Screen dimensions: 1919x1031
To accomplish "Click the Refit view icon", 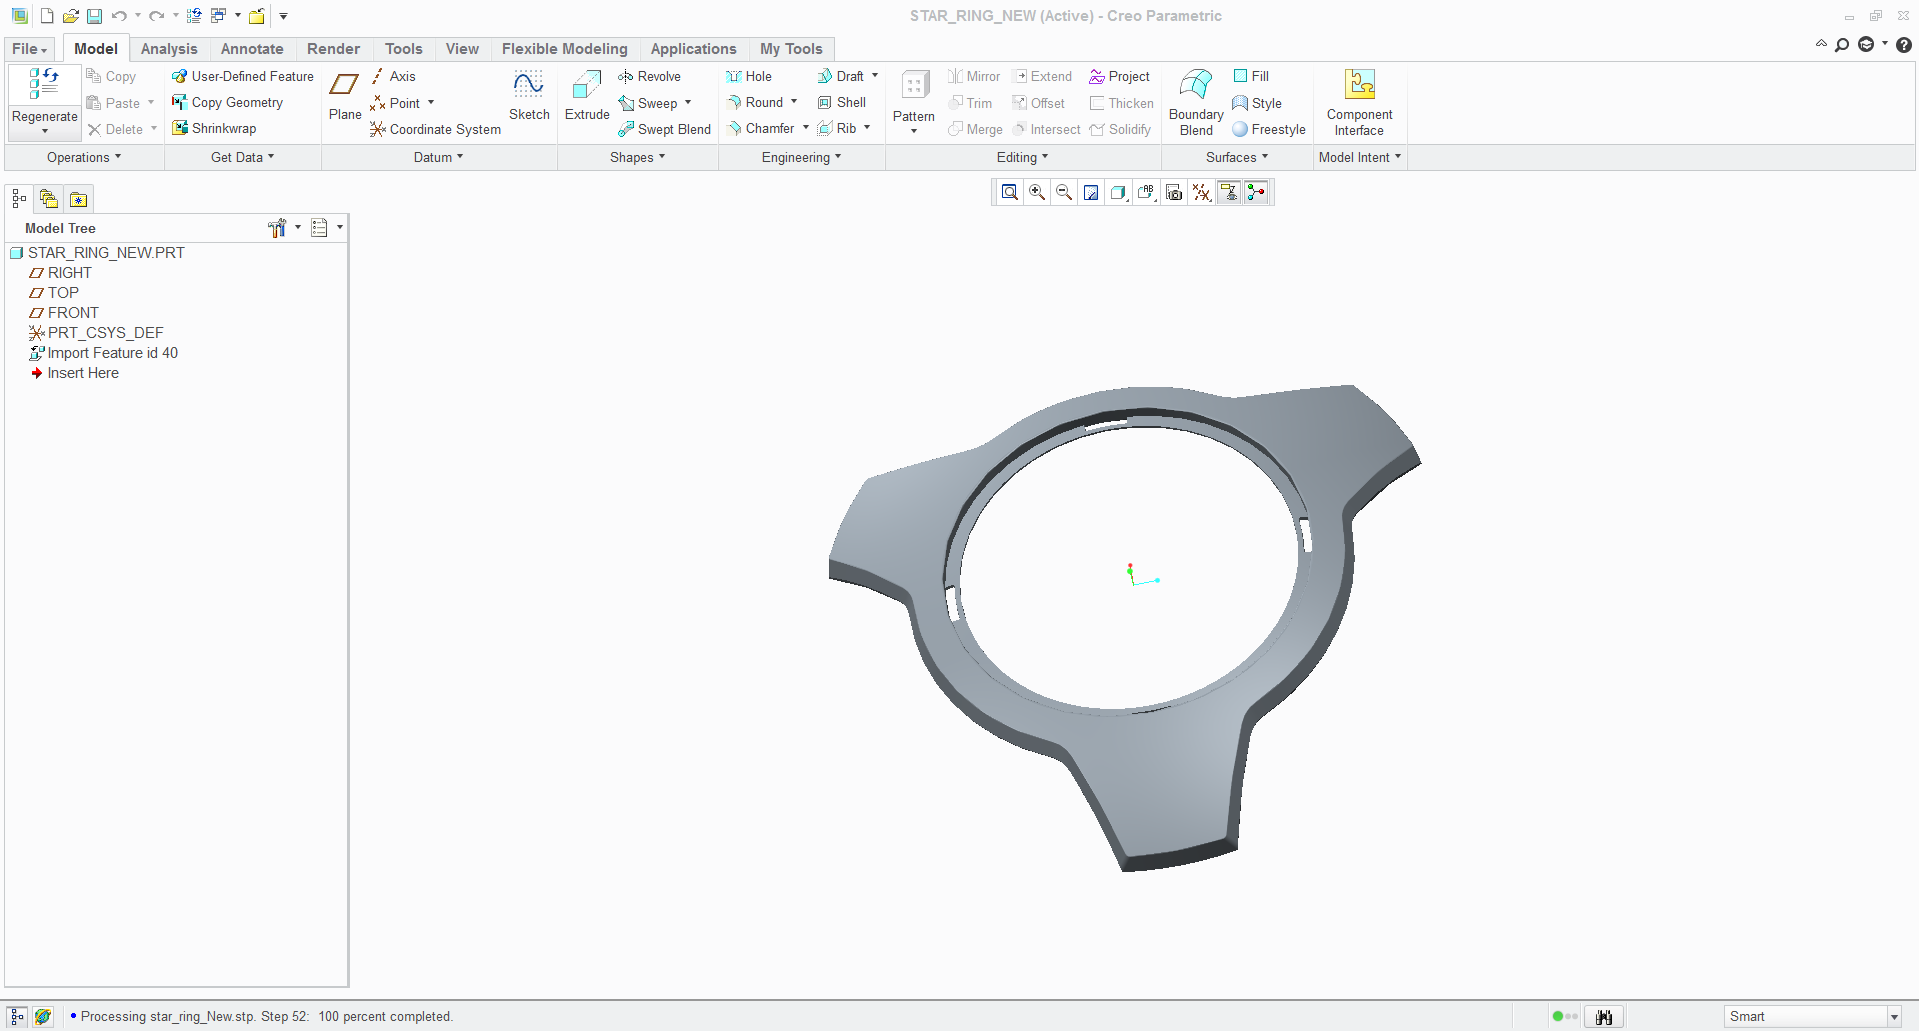I will (x=1010, y=192).
